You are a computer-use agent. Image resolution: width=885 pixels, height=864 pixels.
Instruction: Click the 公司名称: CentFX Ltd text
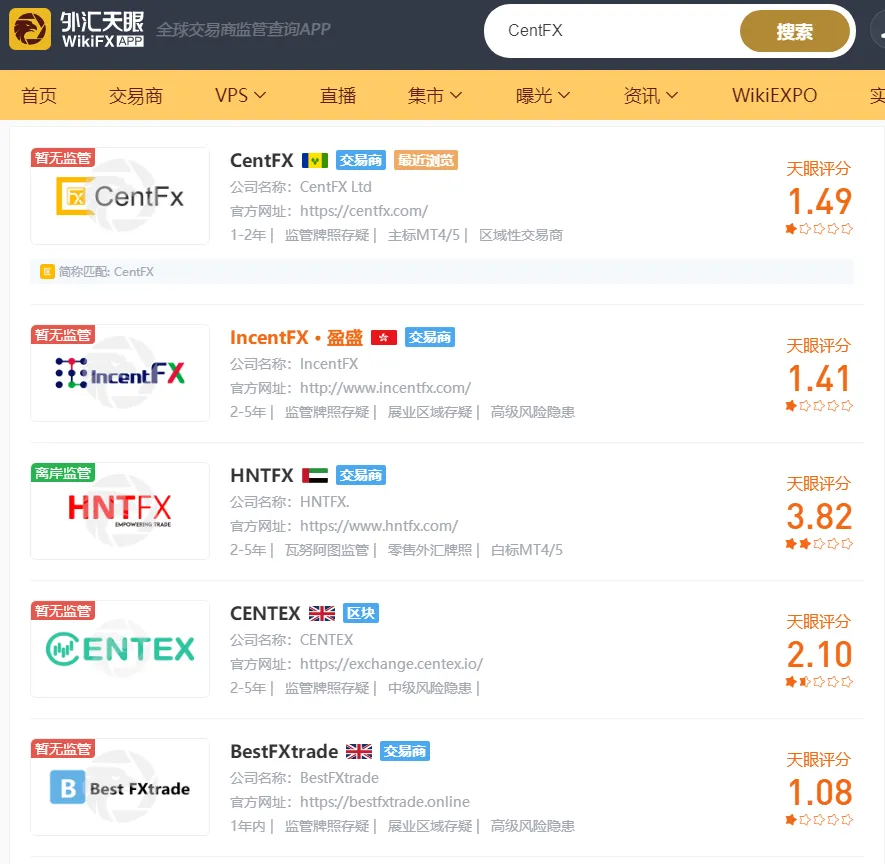click(x=301, y=187)
